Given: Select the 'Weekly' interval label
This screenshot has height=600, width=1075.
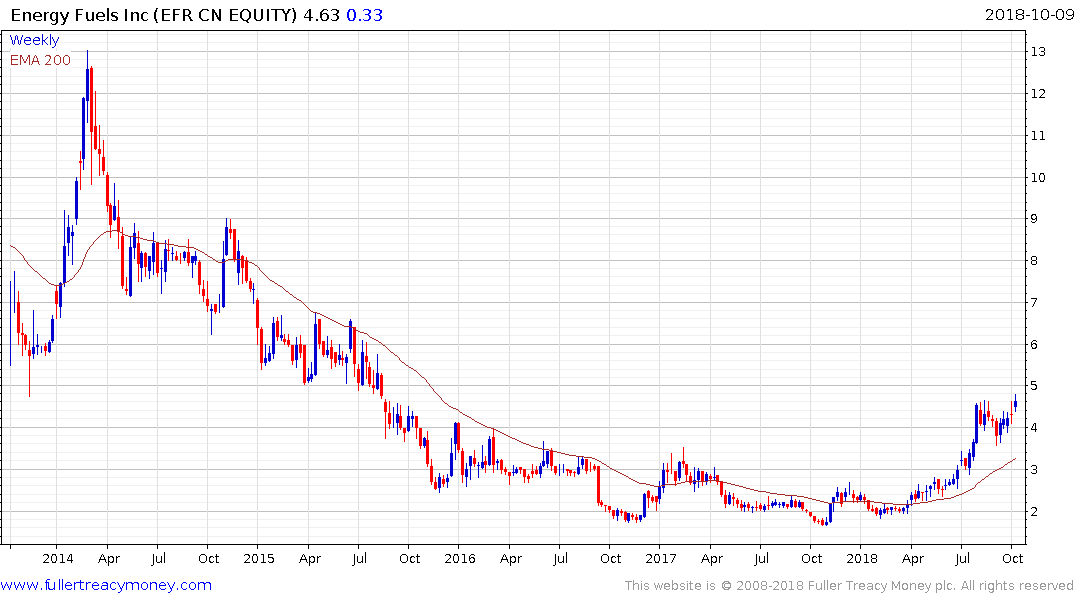Looking at the screenshot, I should 34,40.
